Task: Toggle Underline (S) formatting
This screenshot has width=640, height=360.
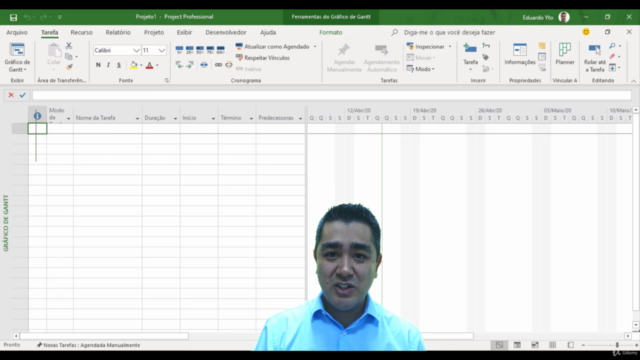Action: tap(119, 65)
